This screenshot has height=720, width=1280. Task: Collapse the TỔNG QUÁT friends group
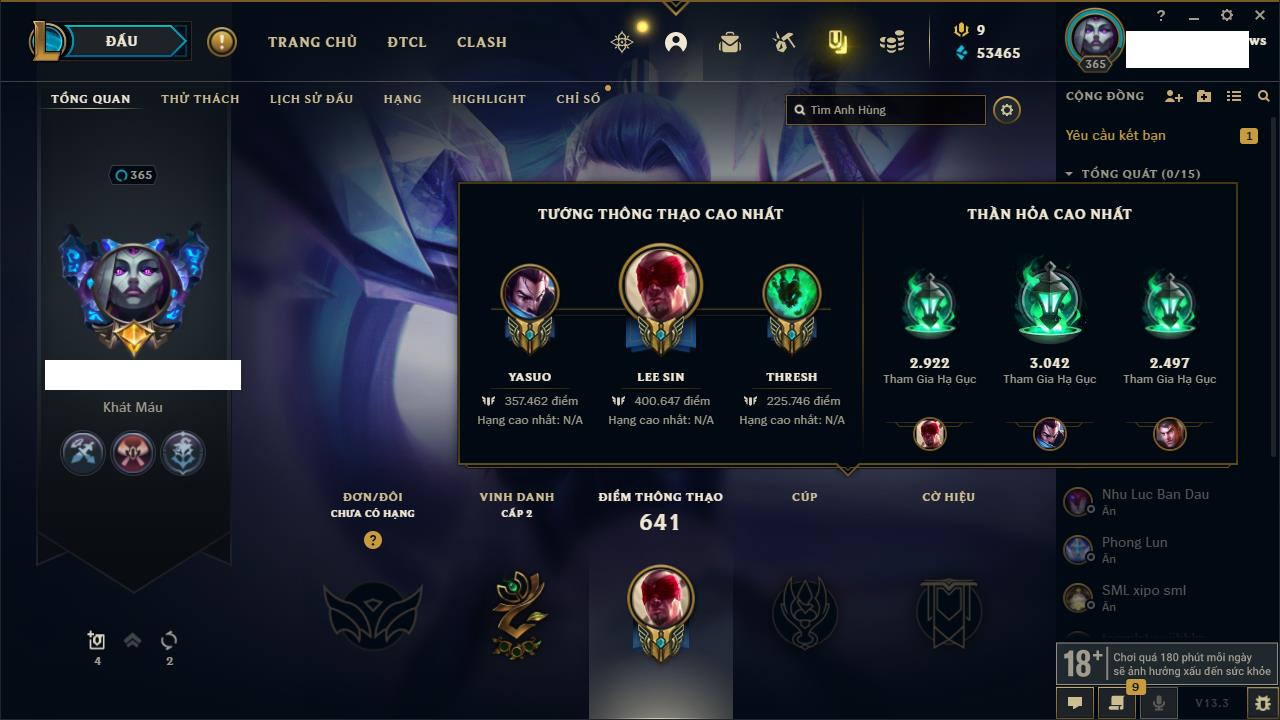pos(1069,174)
